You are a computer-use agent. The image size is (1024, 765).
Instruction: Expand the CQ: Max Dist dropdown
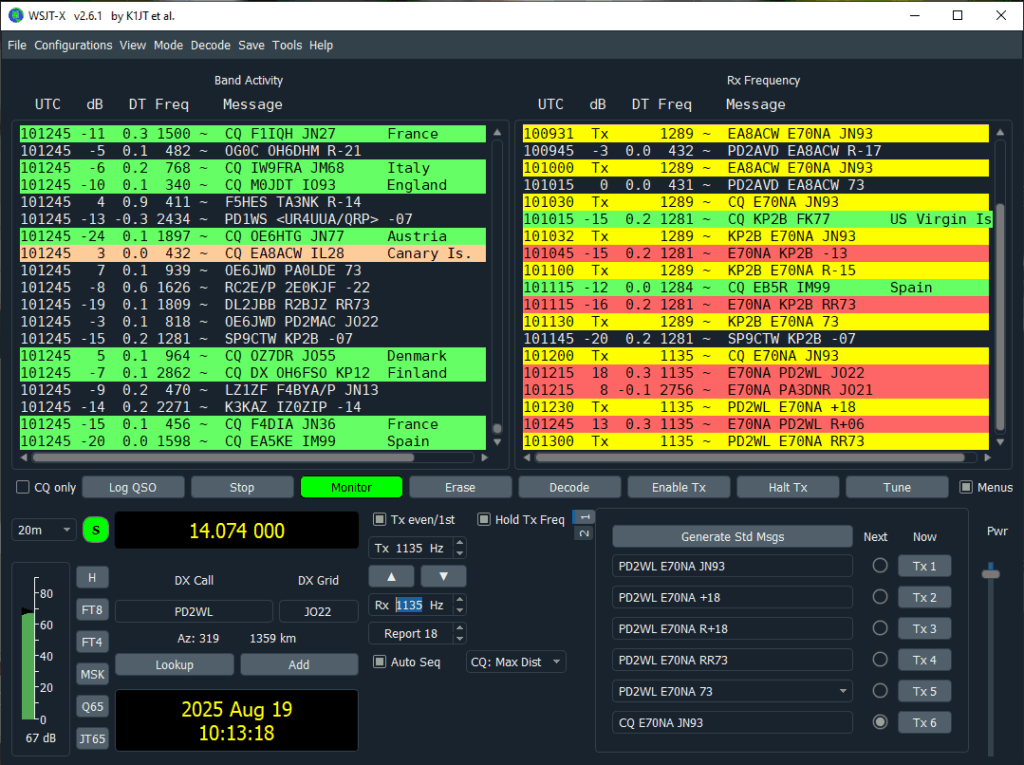[516, 662]
